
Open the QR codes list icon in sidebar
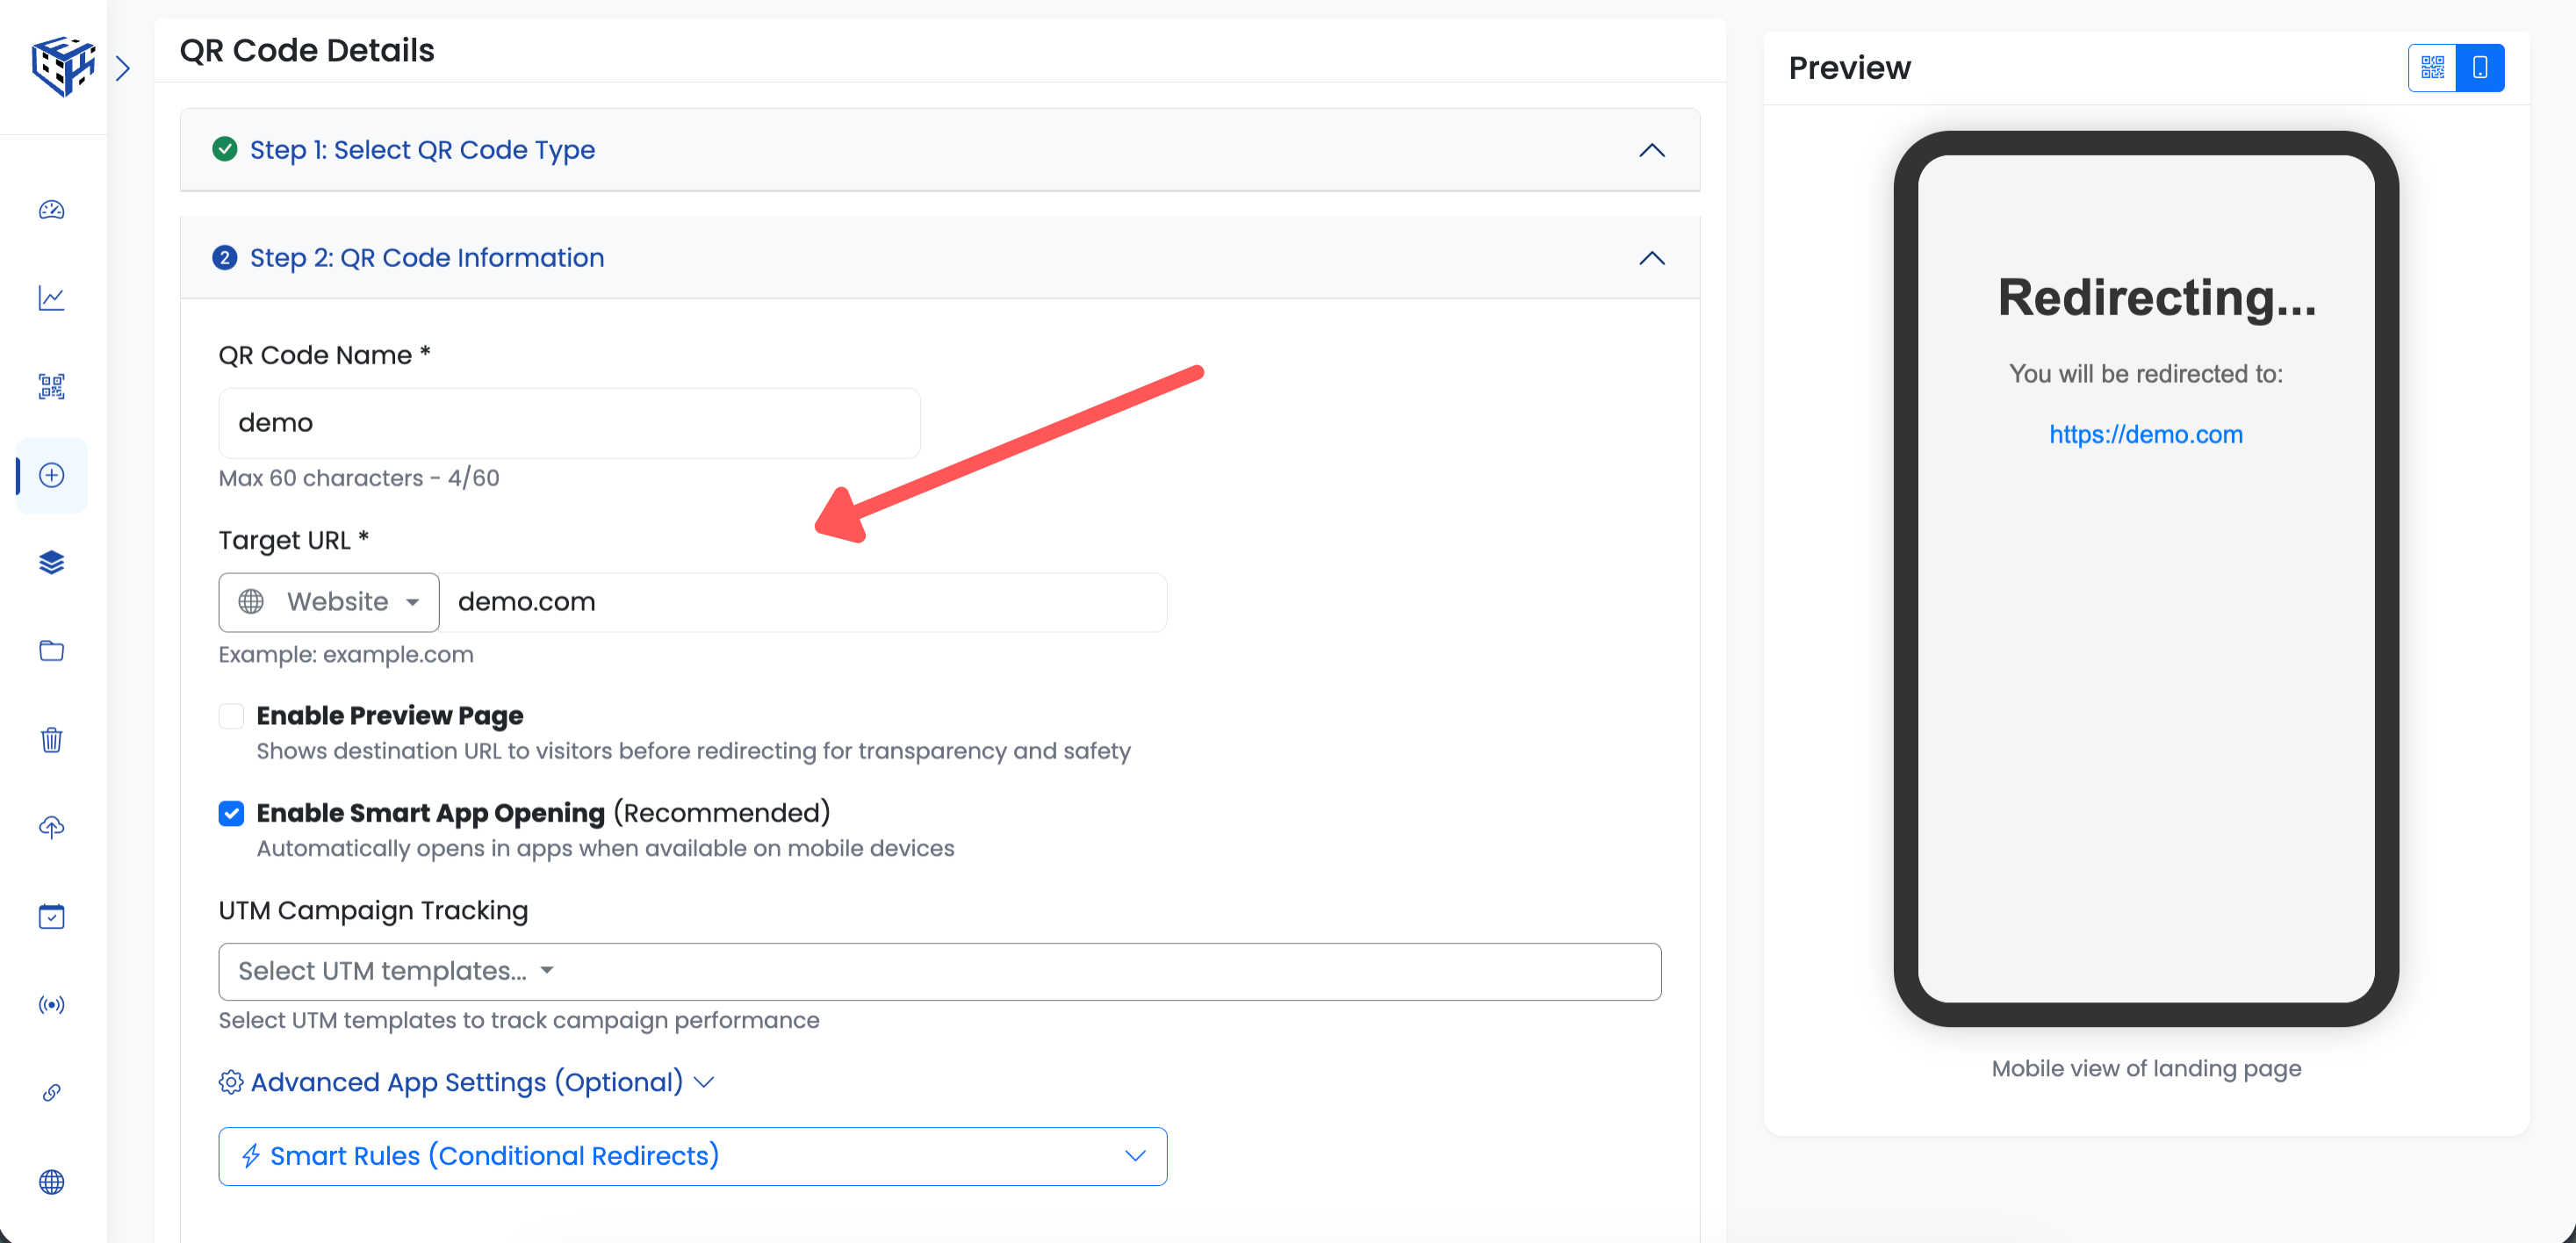coord(52,387)
